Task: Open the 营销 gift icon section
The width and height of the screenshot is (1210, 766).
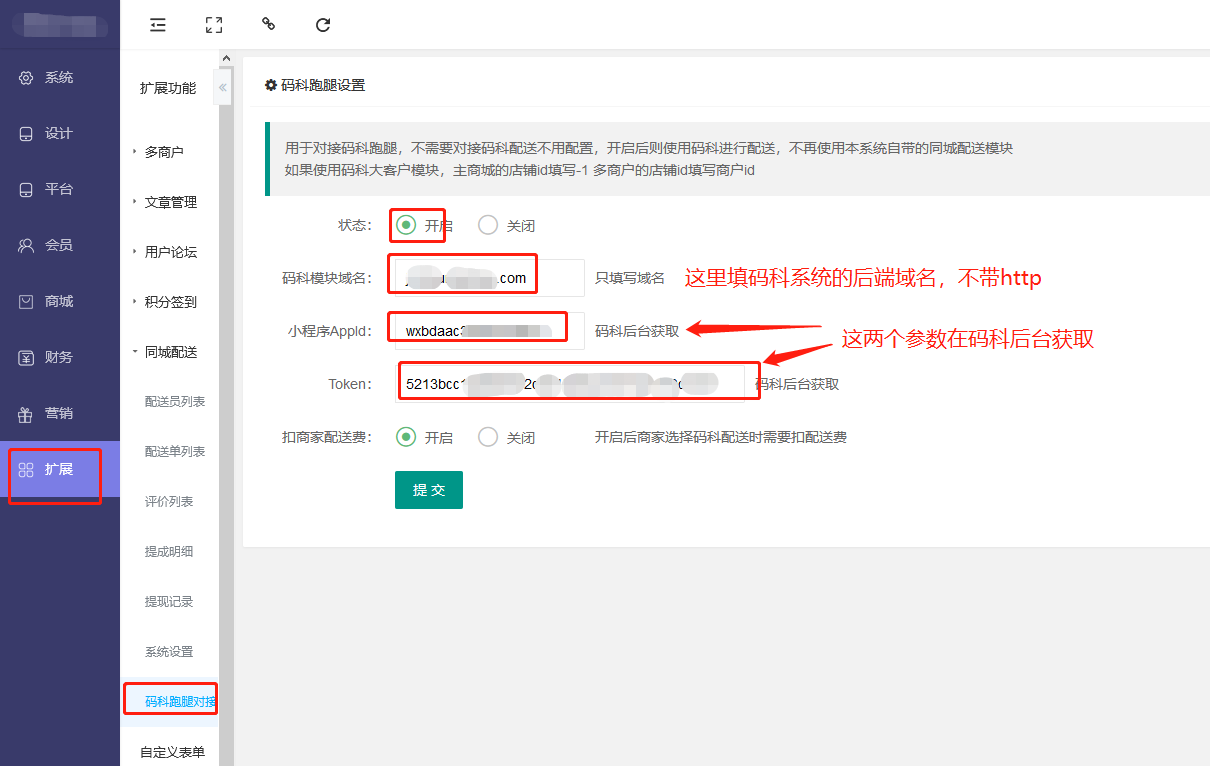Action: (x=26, y=413)
